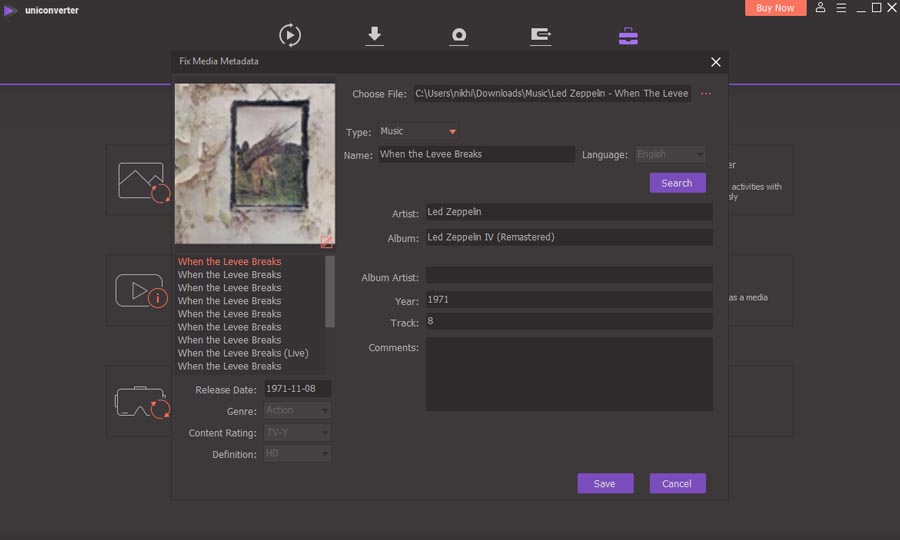Click the VR Converter tool icon
This screenshot has height=540, width=900.
pos(142,402)
